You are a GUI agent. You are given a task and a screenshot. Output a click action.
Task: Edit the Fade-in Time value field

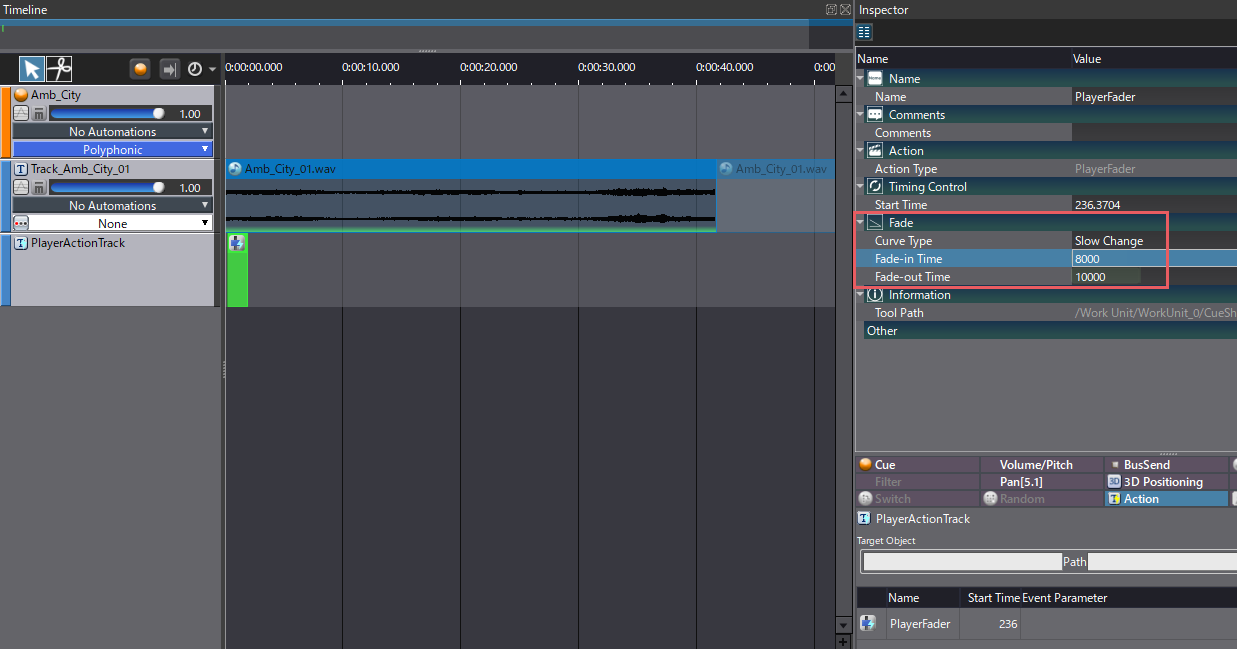[x=1154, y=259]
